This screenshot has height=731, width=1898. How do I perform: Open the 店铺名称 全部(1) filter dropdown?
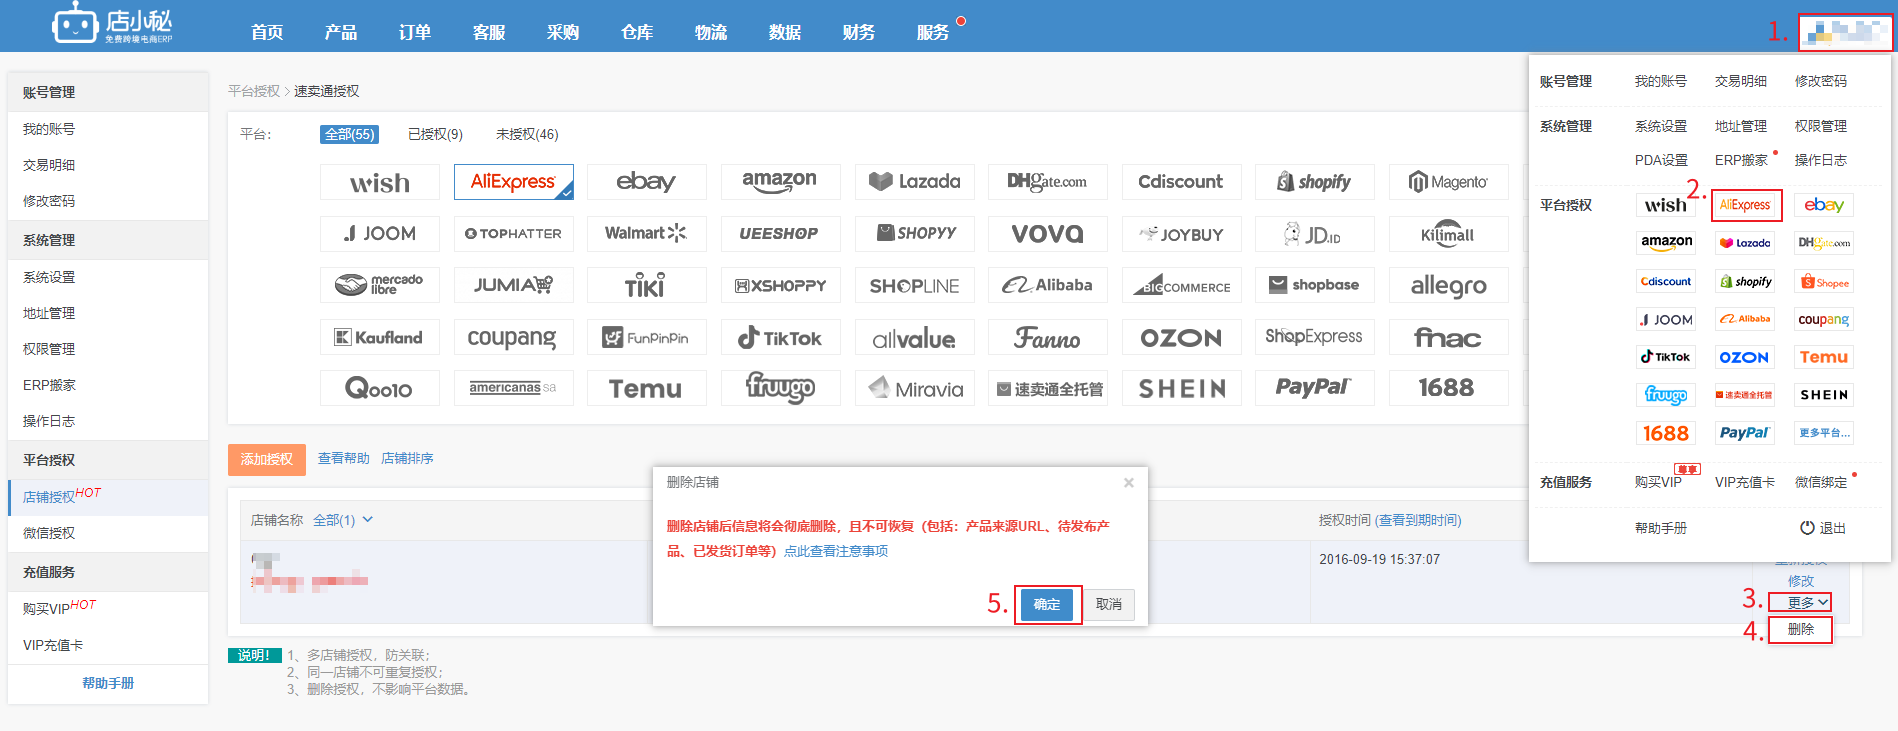click(343, 520)
